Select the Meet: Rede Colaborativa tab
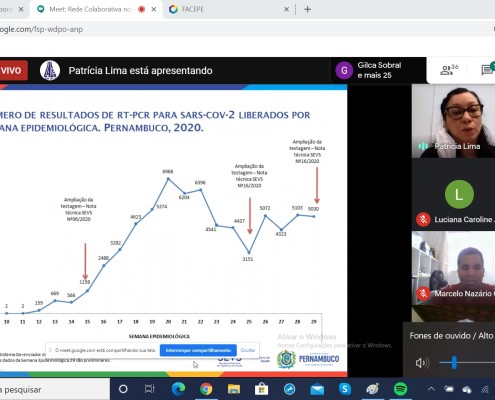Viewport: 495px width, 400px height. click(x=90, y=9)
